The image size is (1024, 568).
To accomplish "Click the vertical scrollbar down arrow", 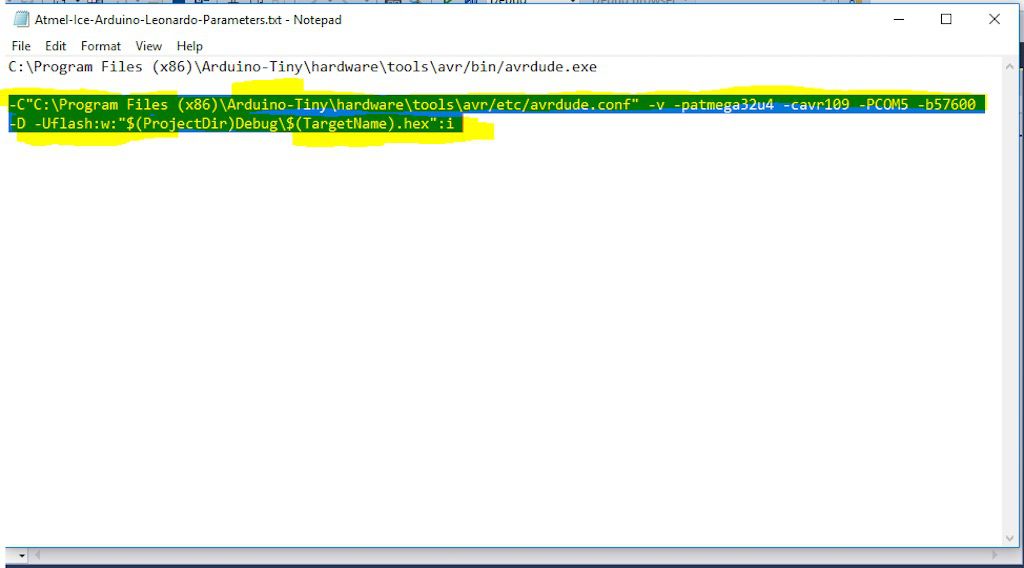I will [x=1010, y=539].
